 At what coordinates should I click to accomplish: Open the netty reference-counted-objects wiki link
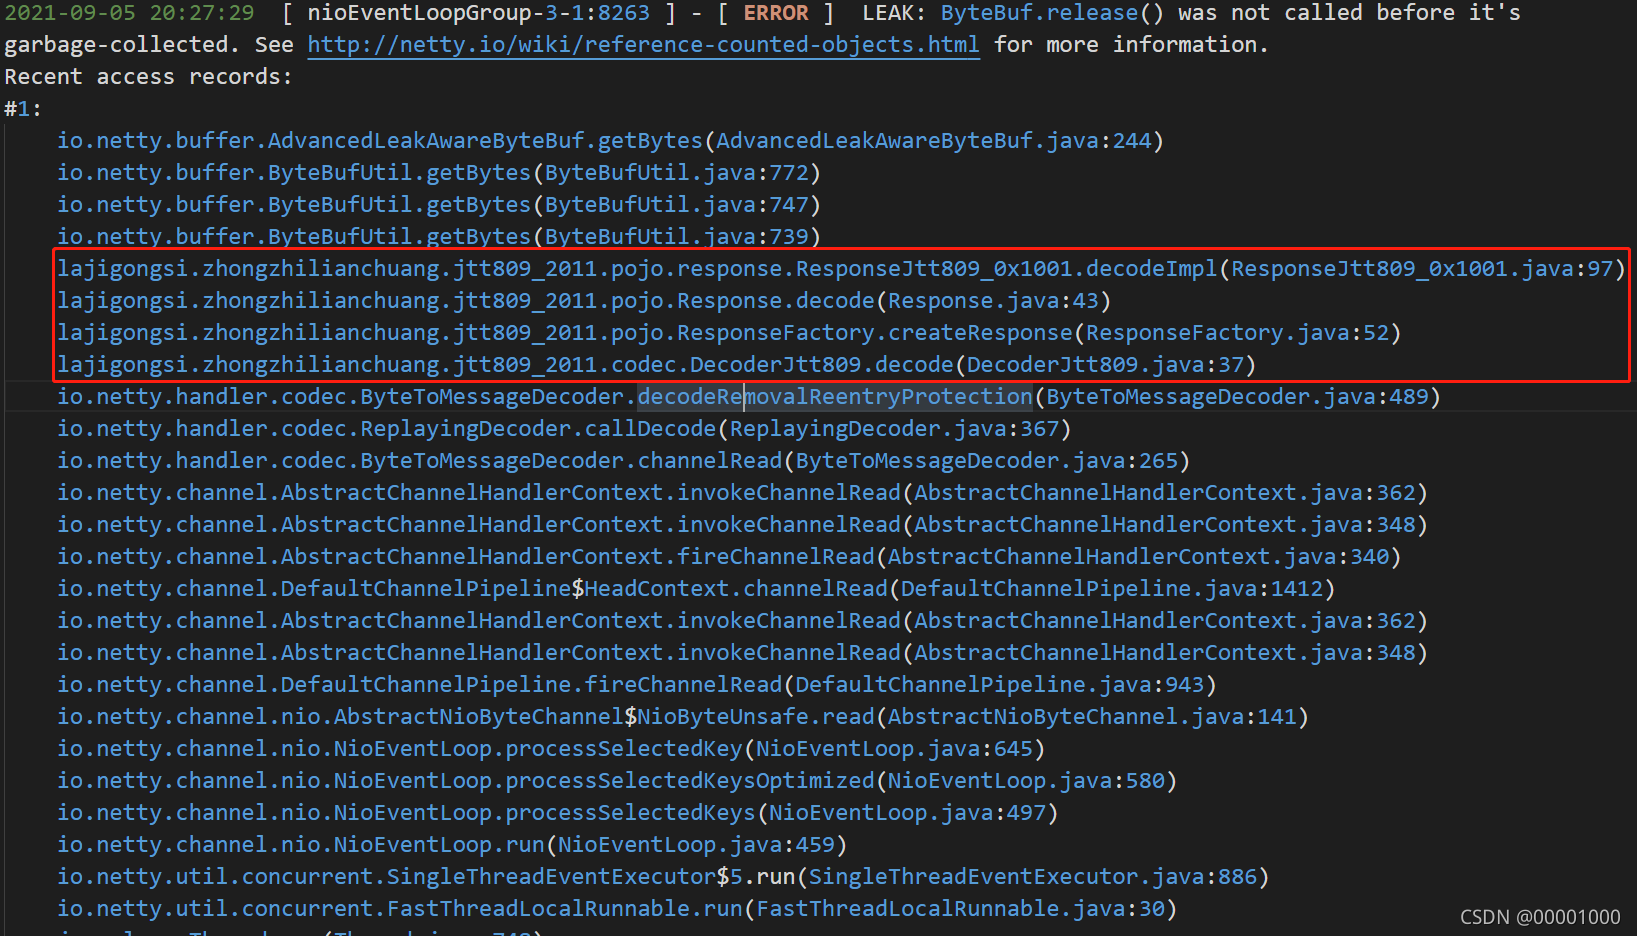click(643, 44)
